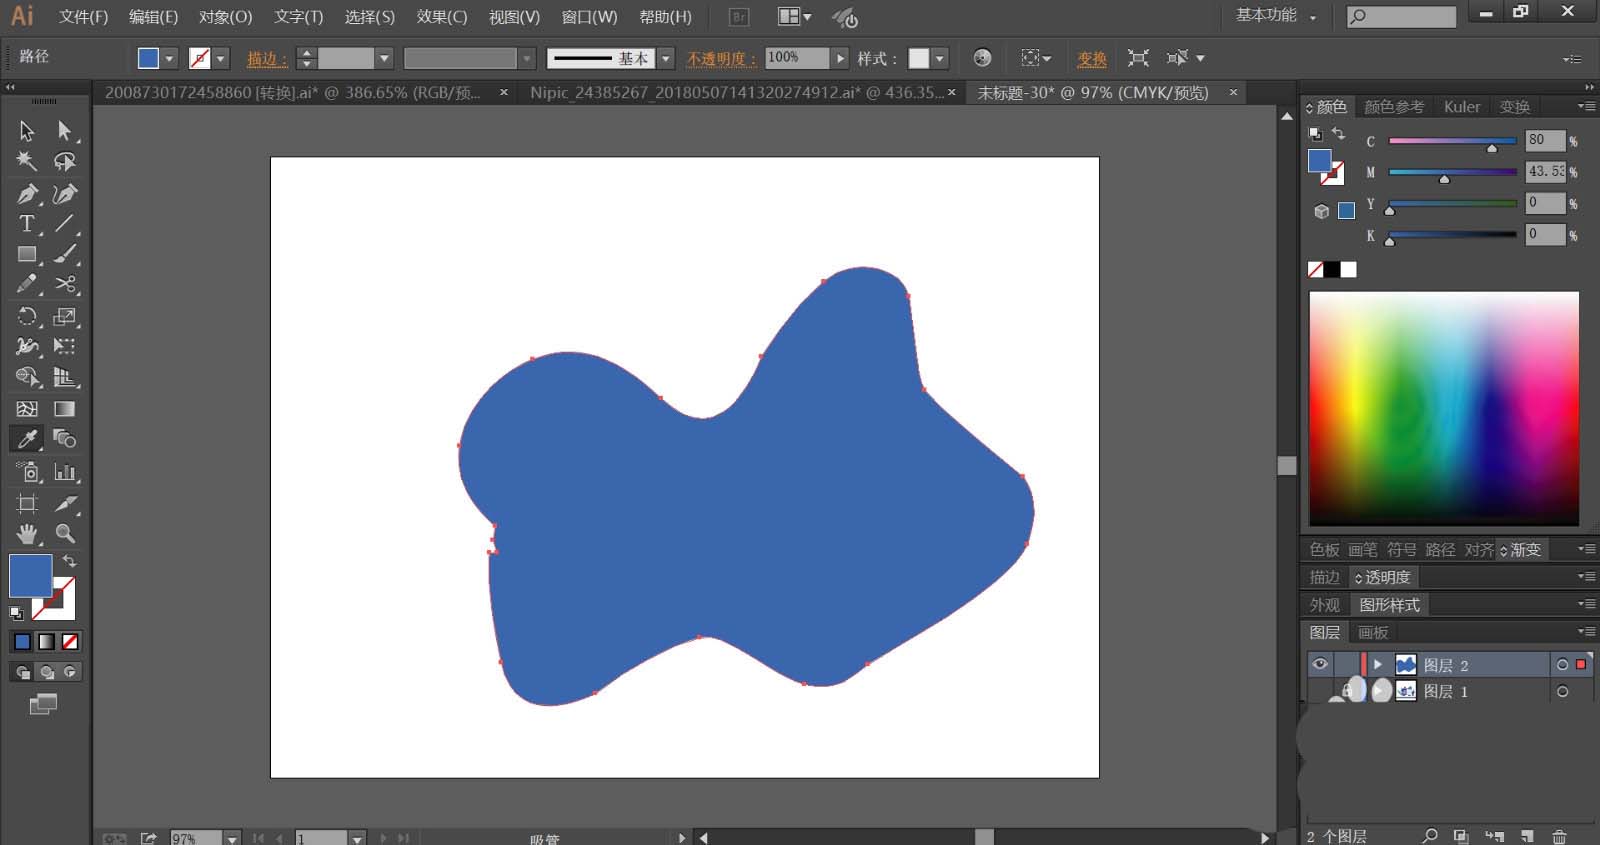Select the Blend tool
Image resolution: width=1600 pixels, height=845 pixels.
[65, 439]
